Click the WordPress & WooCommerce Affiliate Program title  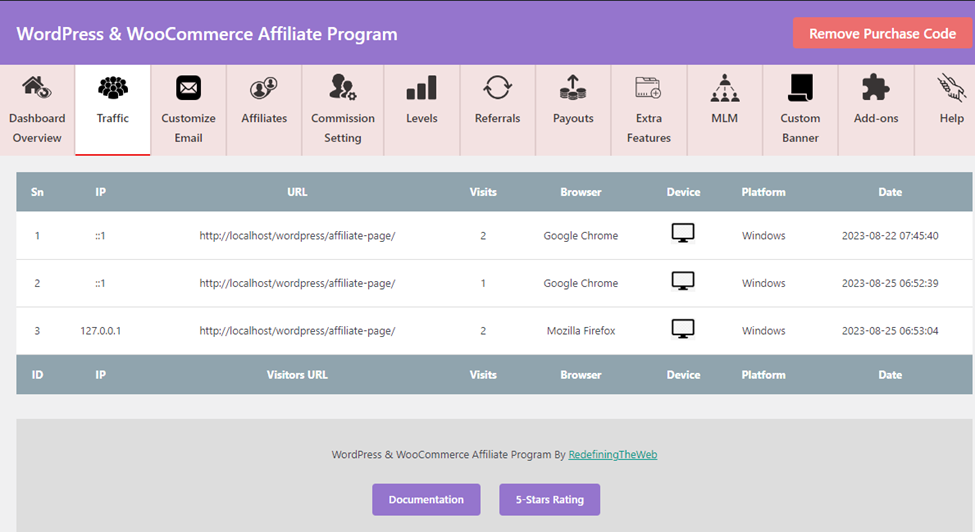(207, 34)
